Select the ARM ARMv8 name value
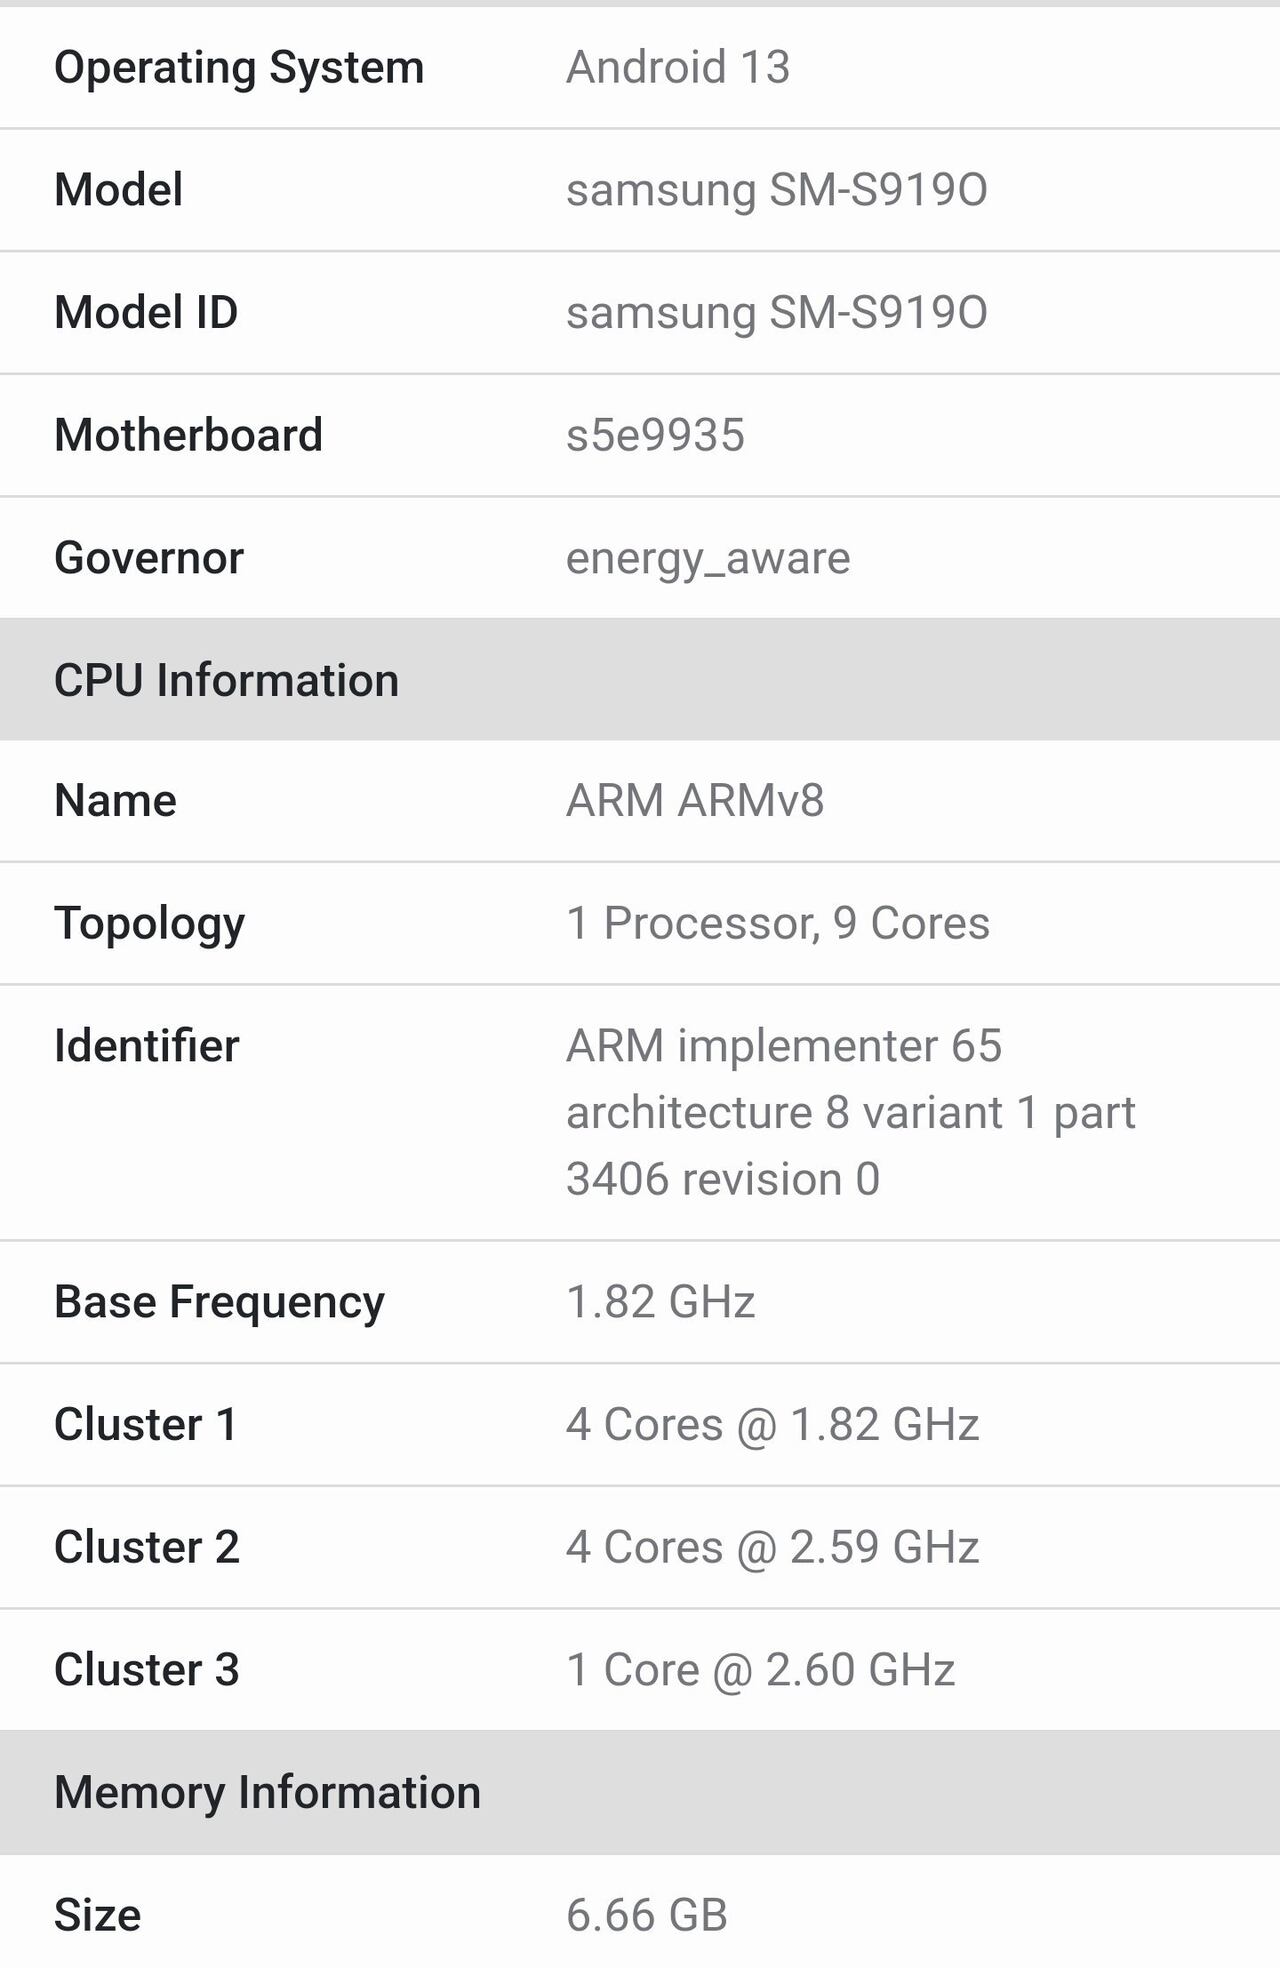 click(694, 801)
